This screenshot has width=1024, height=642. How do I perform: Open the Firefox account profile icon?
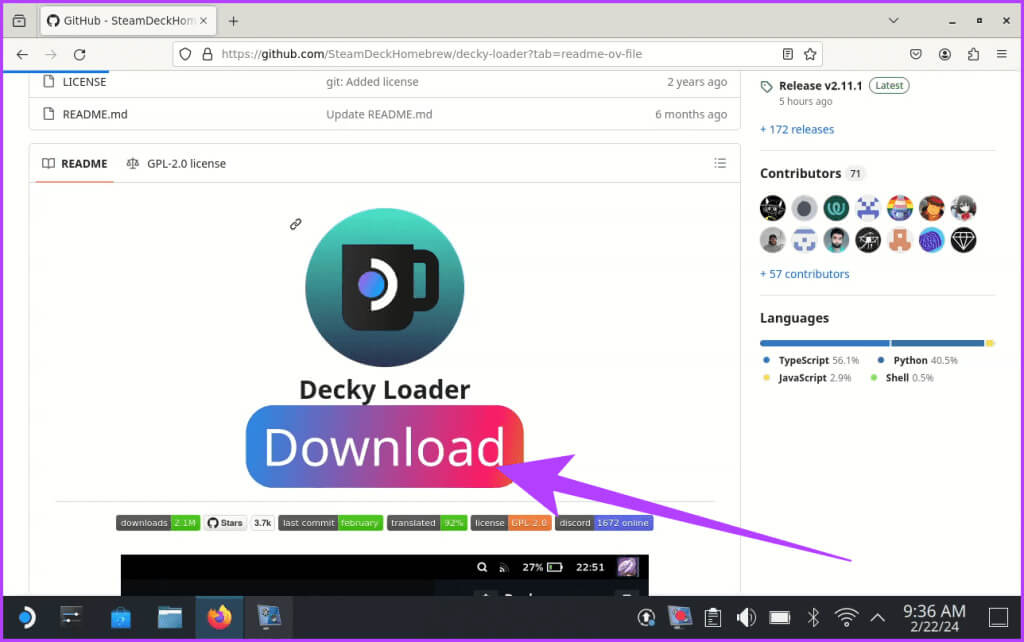[x=945, y=54]
